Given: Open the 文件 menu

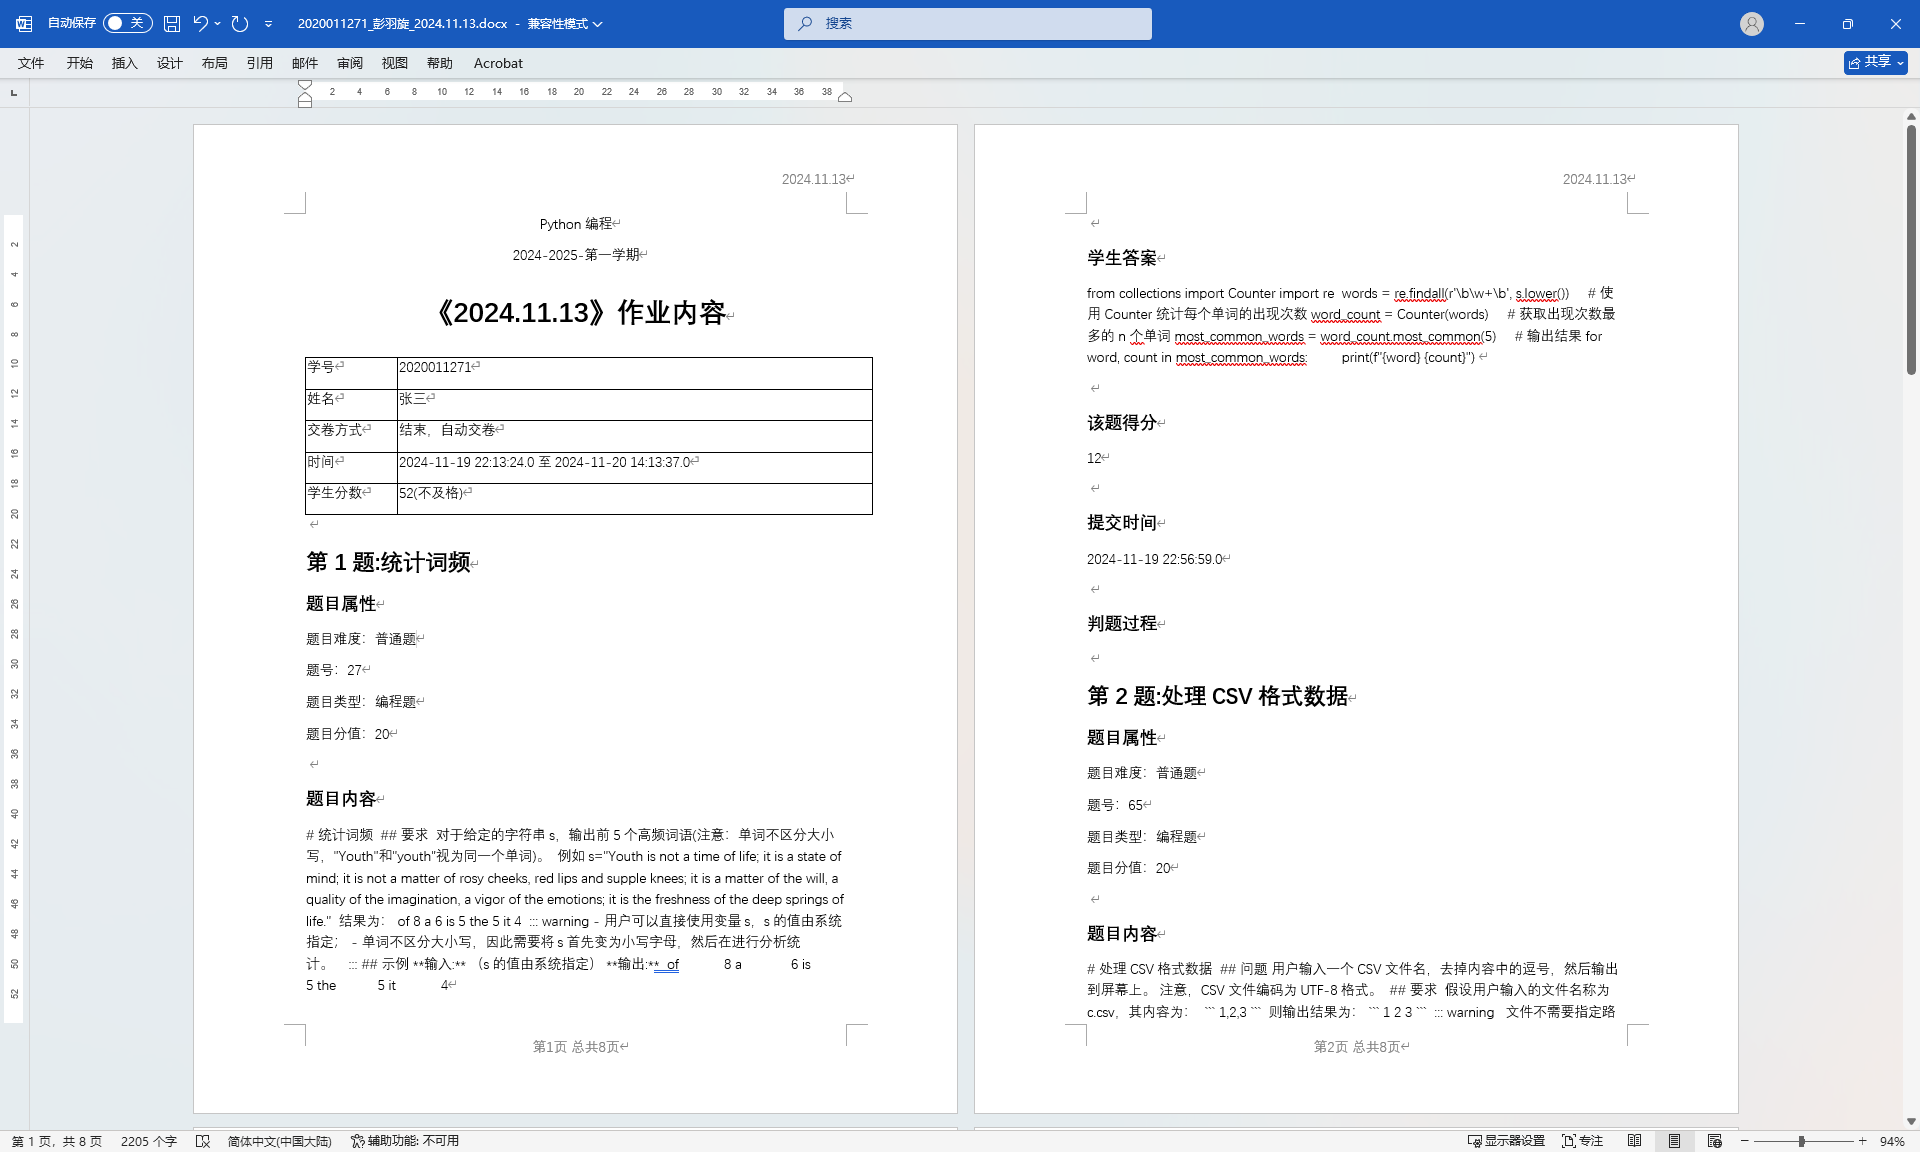Looking at the screenshot, I should pyautogui.click(x=31, y=63).
